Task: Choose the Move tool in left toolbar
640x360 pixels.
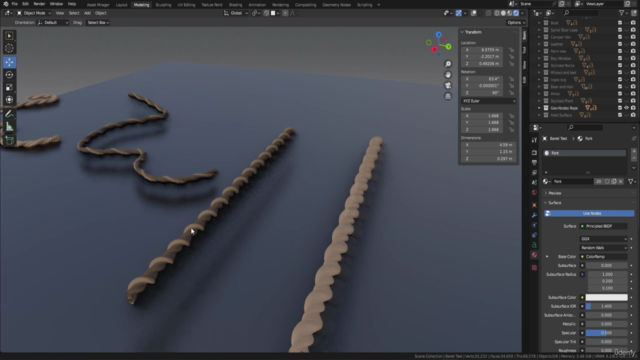Action: click(x=9, y=62)
